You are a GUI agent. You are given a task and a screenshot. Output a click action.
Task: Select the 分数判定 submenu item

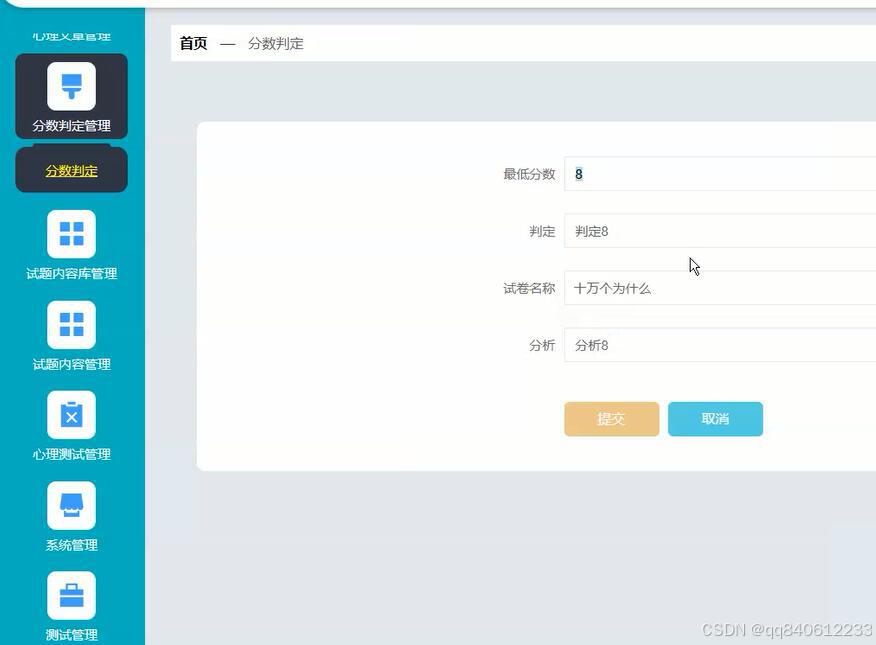tap(71, 170)
